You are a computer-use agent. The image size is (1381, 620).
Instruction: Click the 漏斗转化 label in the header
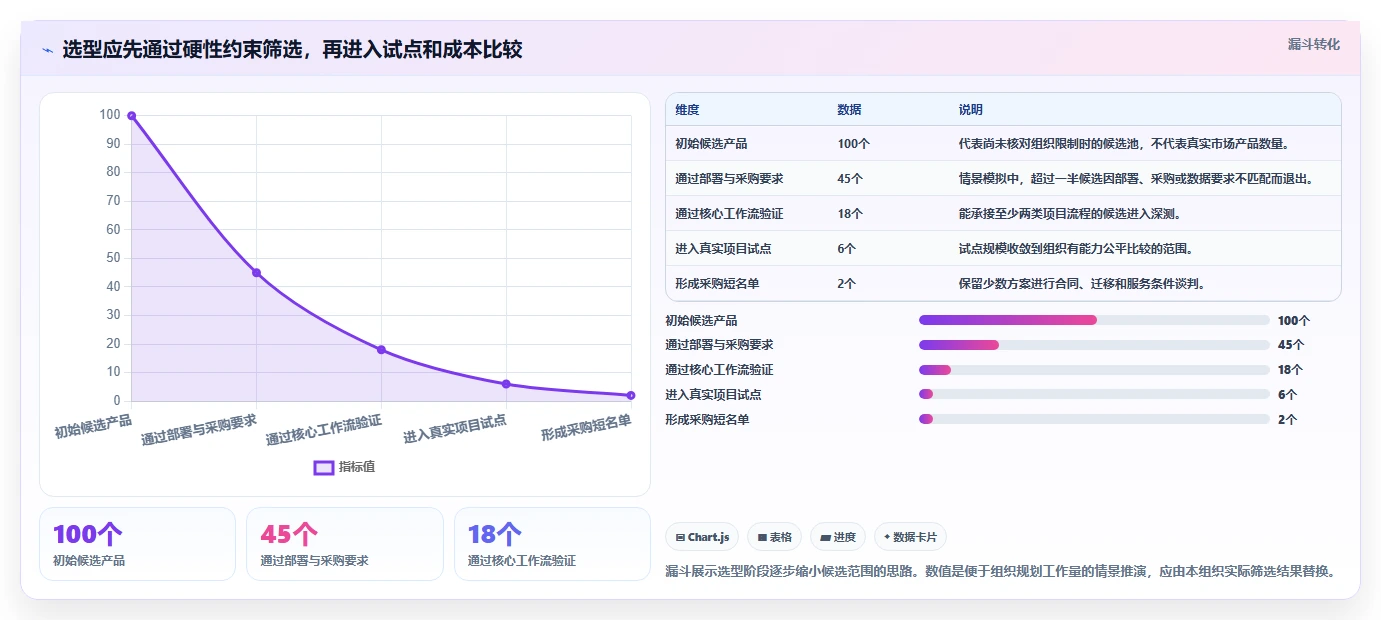[x=1313, y=44]
